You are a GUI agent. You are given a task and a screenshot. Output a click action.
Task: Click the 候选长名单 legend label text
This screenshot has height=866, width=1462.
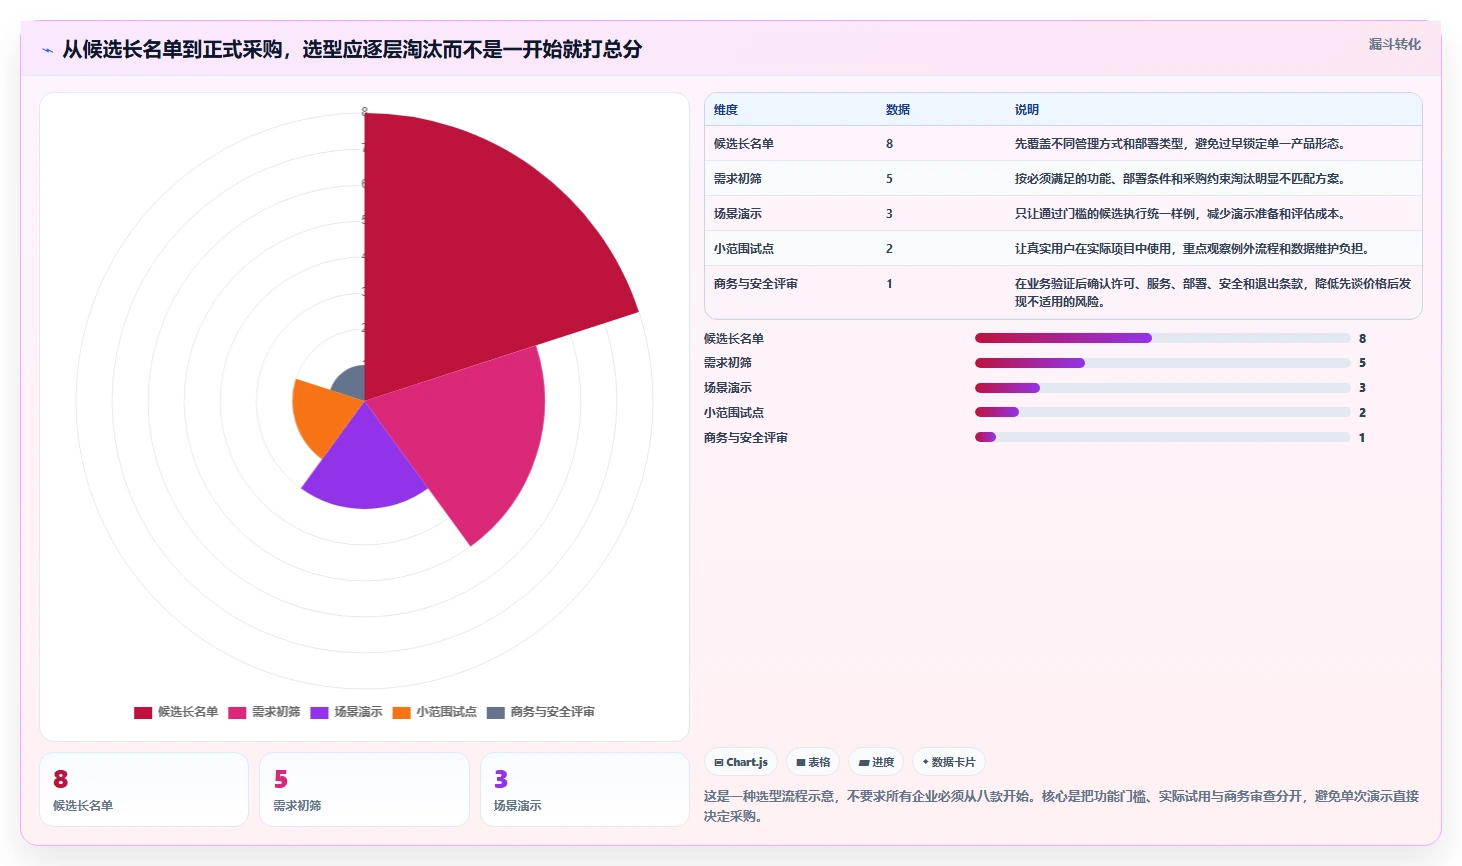(x=188, y=712)
